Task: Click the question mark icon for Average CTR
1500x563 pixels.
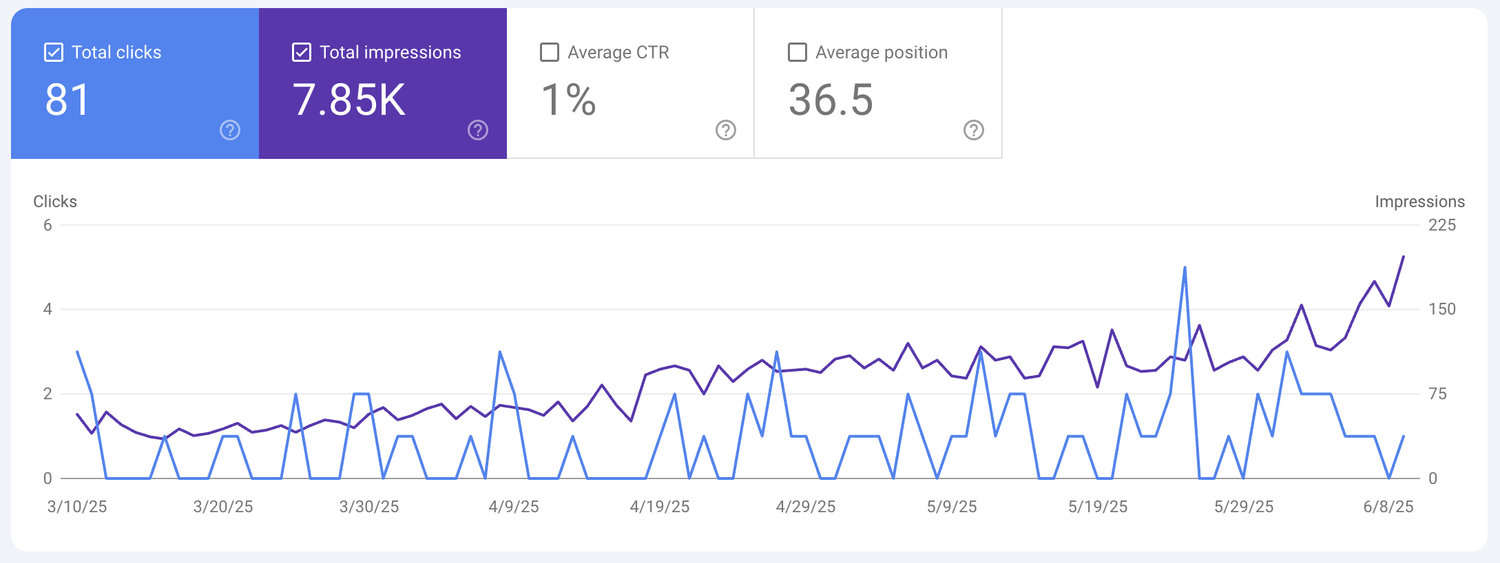Action: [x=726, y=130]
